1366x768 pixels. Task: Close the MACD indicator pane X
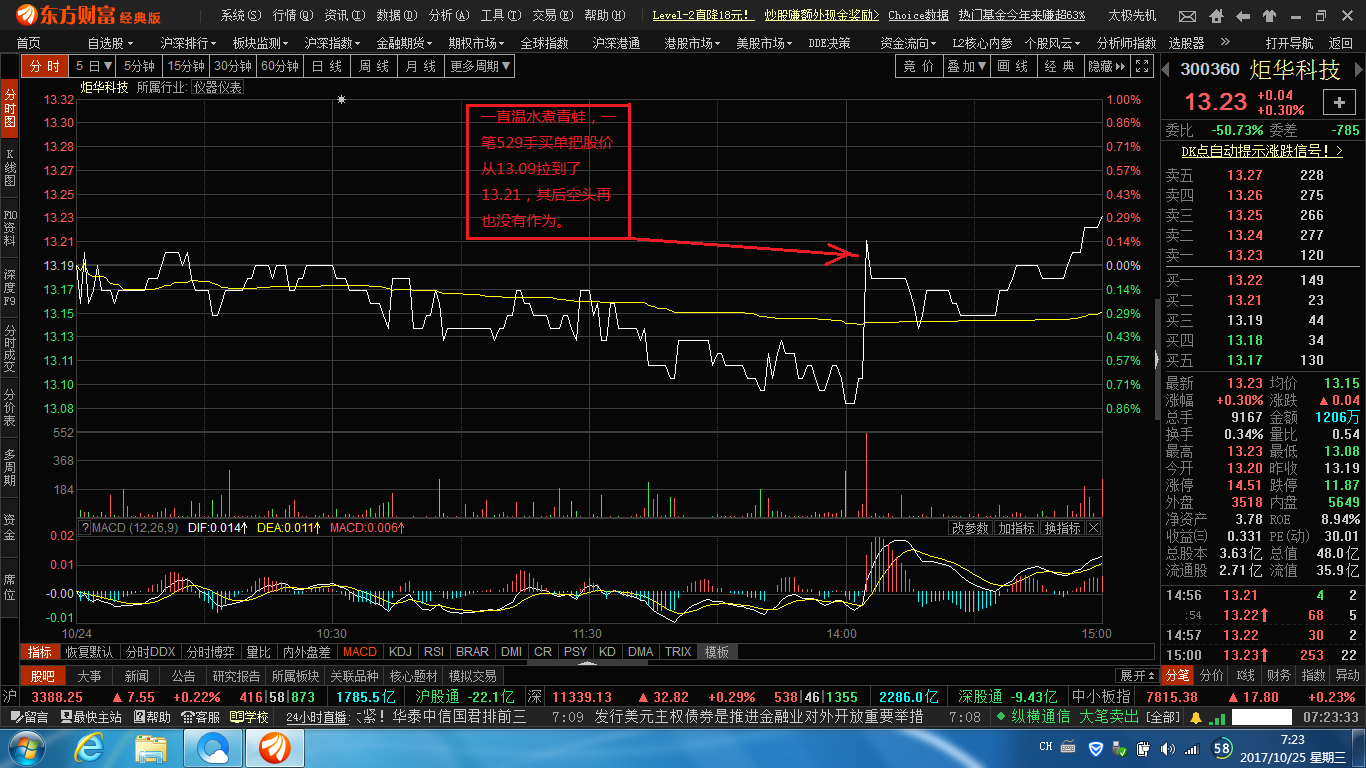[1093, 528]
